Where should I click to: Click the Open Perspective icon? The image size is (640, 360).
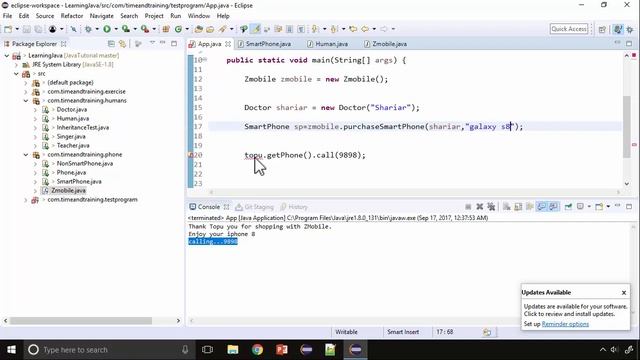(602, 29)
